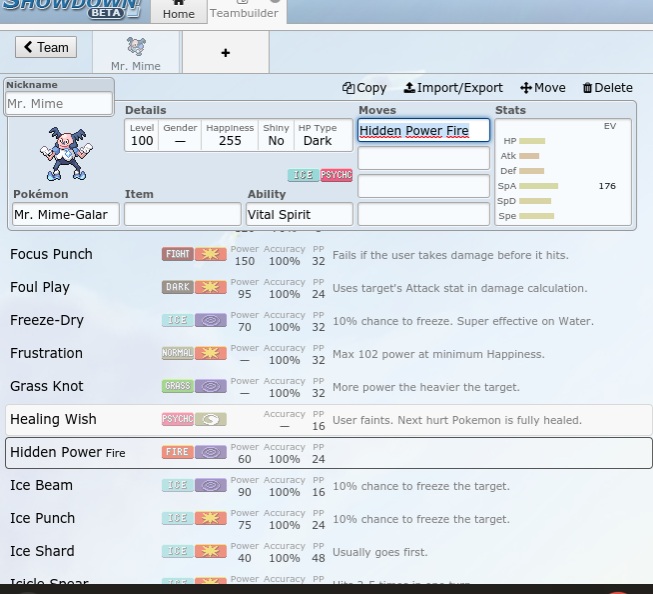
Task: Open the Ability field Vital Spirit
Action: (x=299, y=214)
